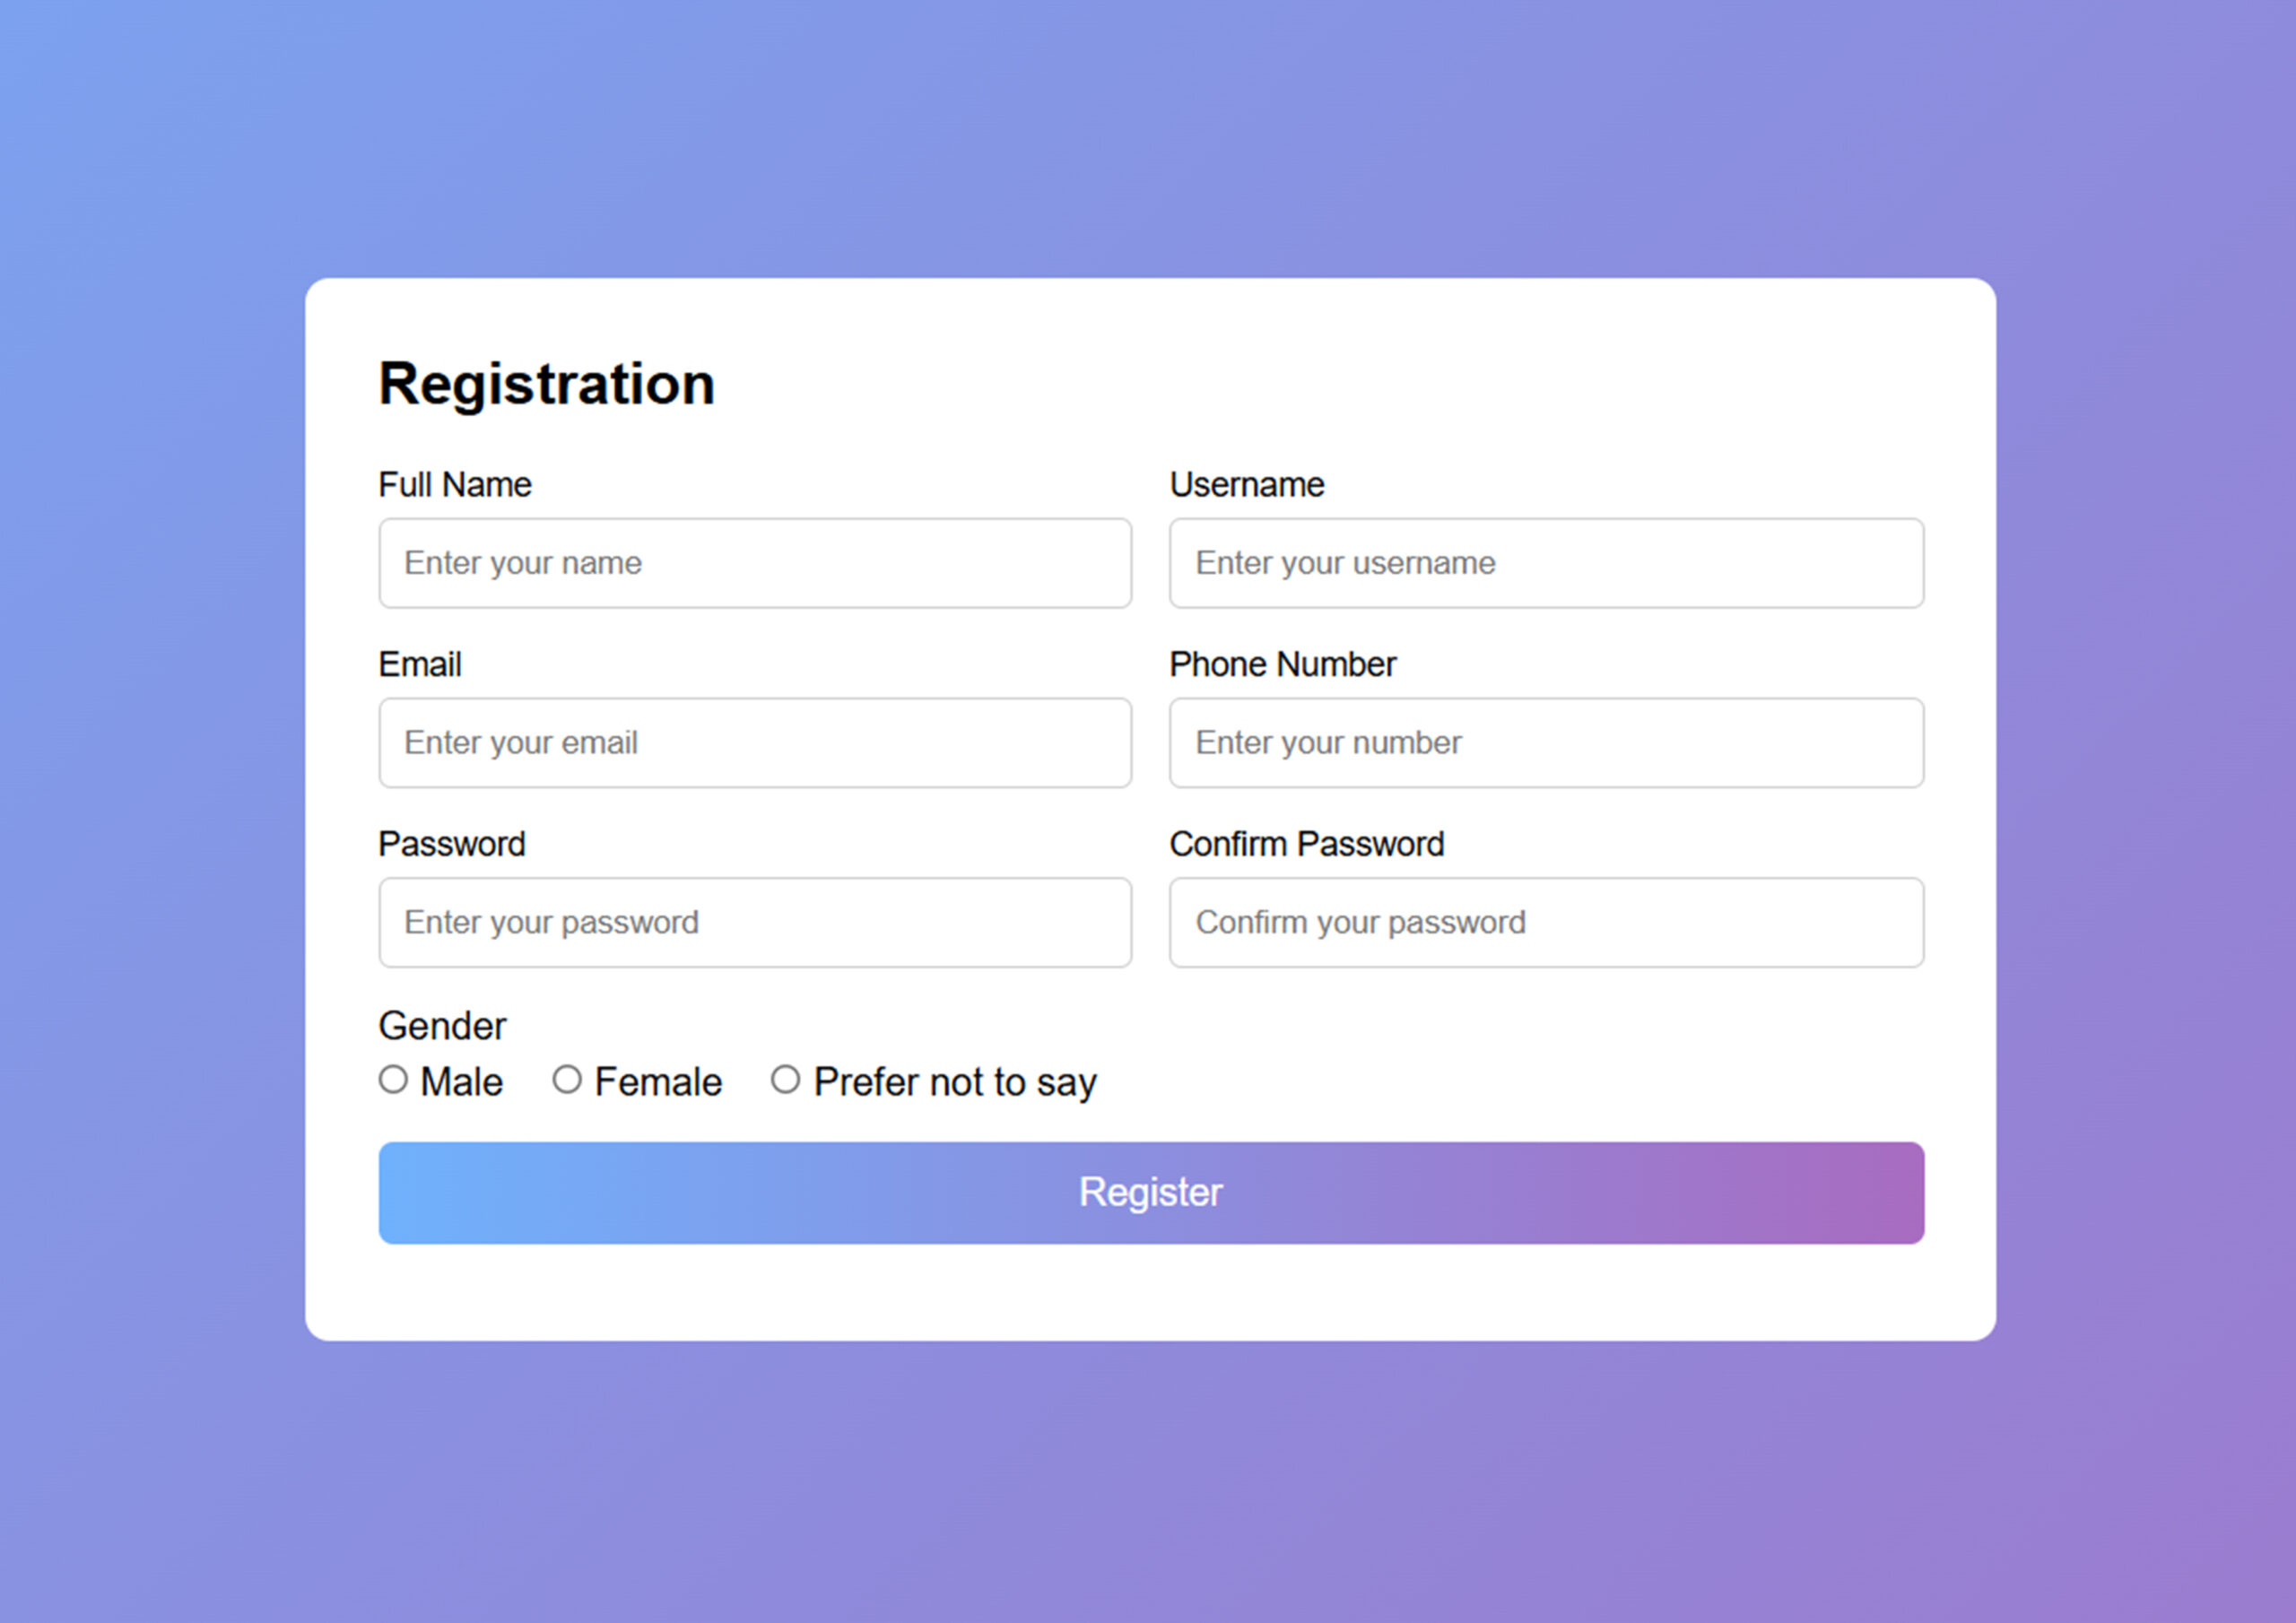2296x1623 pixels.
Task: Click the Email entry box
Action: [x=754, y=743]
